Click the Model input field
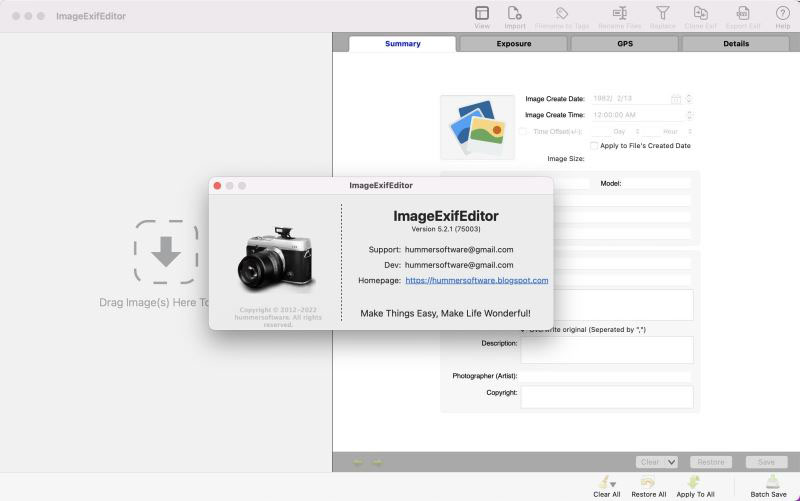This screenshot has width=800, height=501. coord(658,183)
